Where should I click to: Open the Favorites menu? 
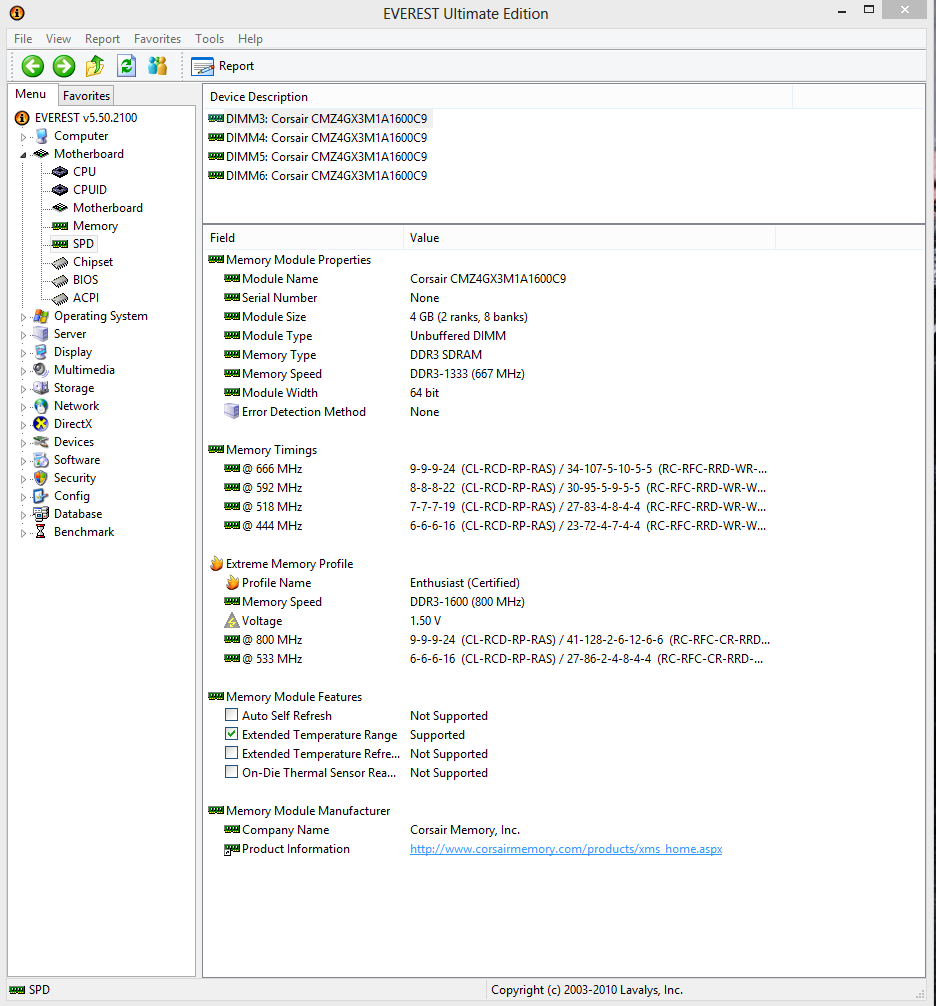(x=157, y=39)
